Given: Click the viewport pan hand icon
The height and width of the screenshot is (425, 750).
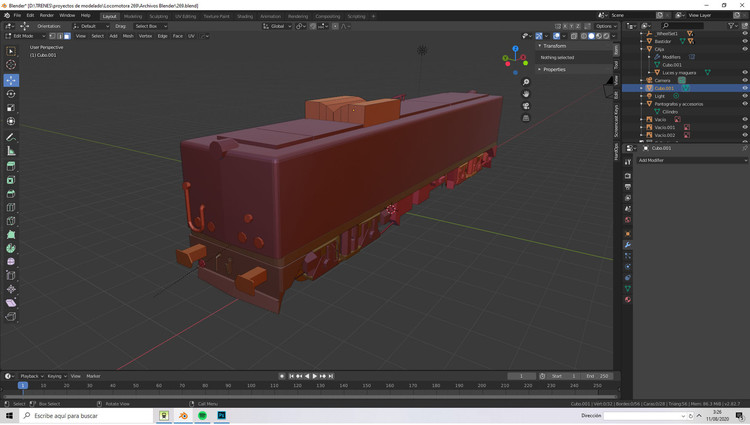Looking at the screenshot, I should click(x=526, y=94).
